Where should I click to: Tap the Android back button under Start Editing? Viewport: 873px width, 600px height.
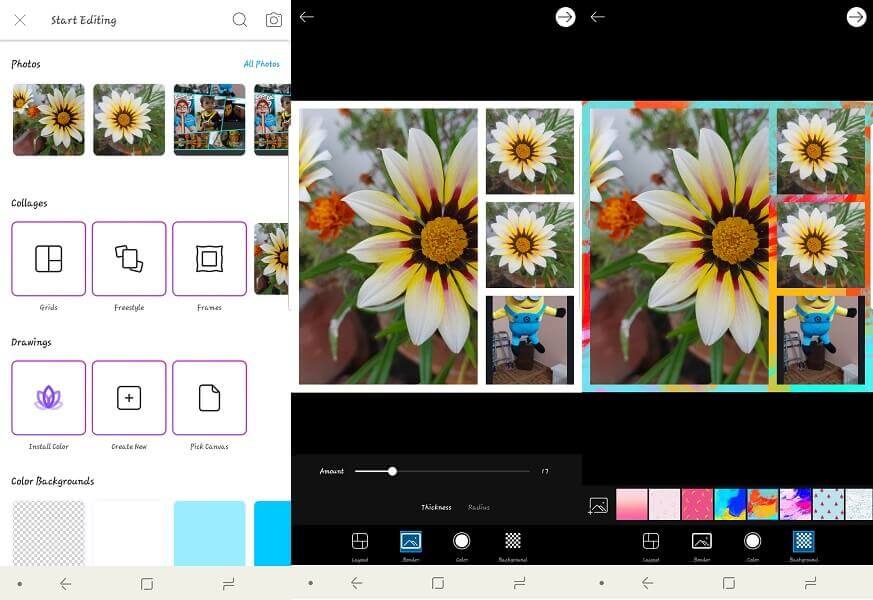66,584
